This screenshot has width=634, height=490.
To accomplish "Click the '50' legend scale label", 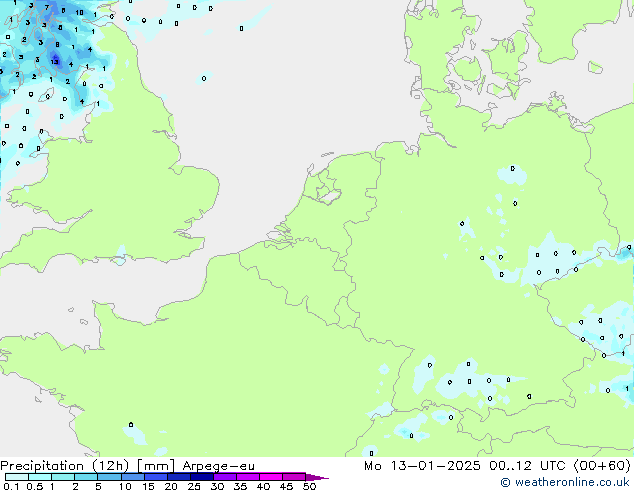I will (309, 486).
